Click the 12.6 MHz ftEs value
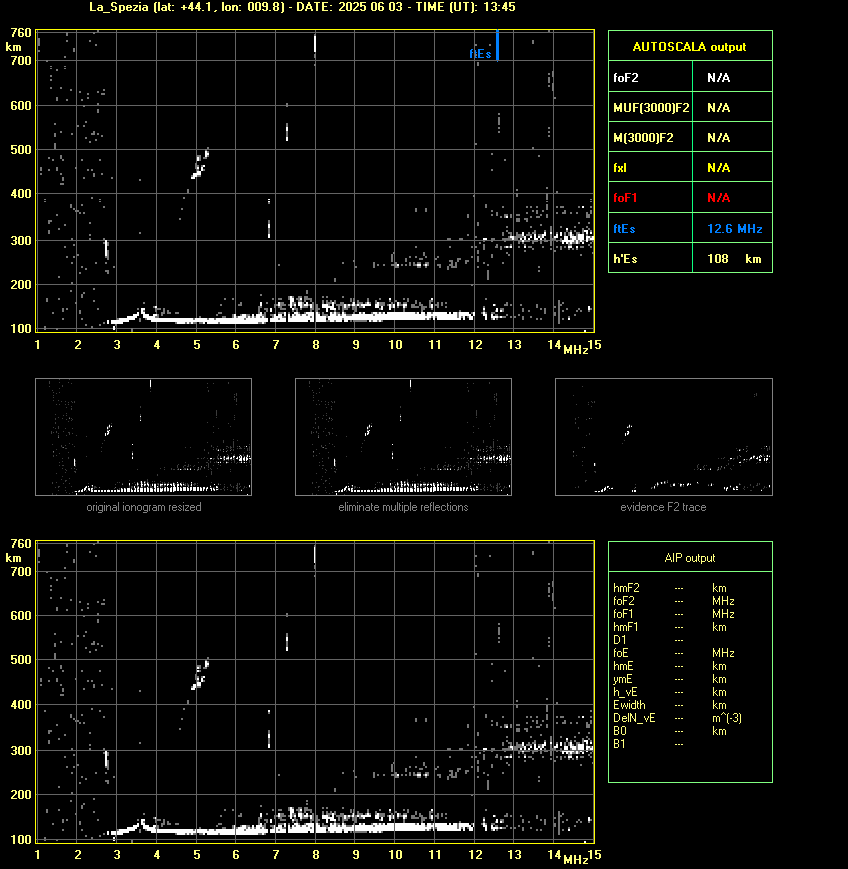The image size is (848, 869). click(x=734, y=228)
